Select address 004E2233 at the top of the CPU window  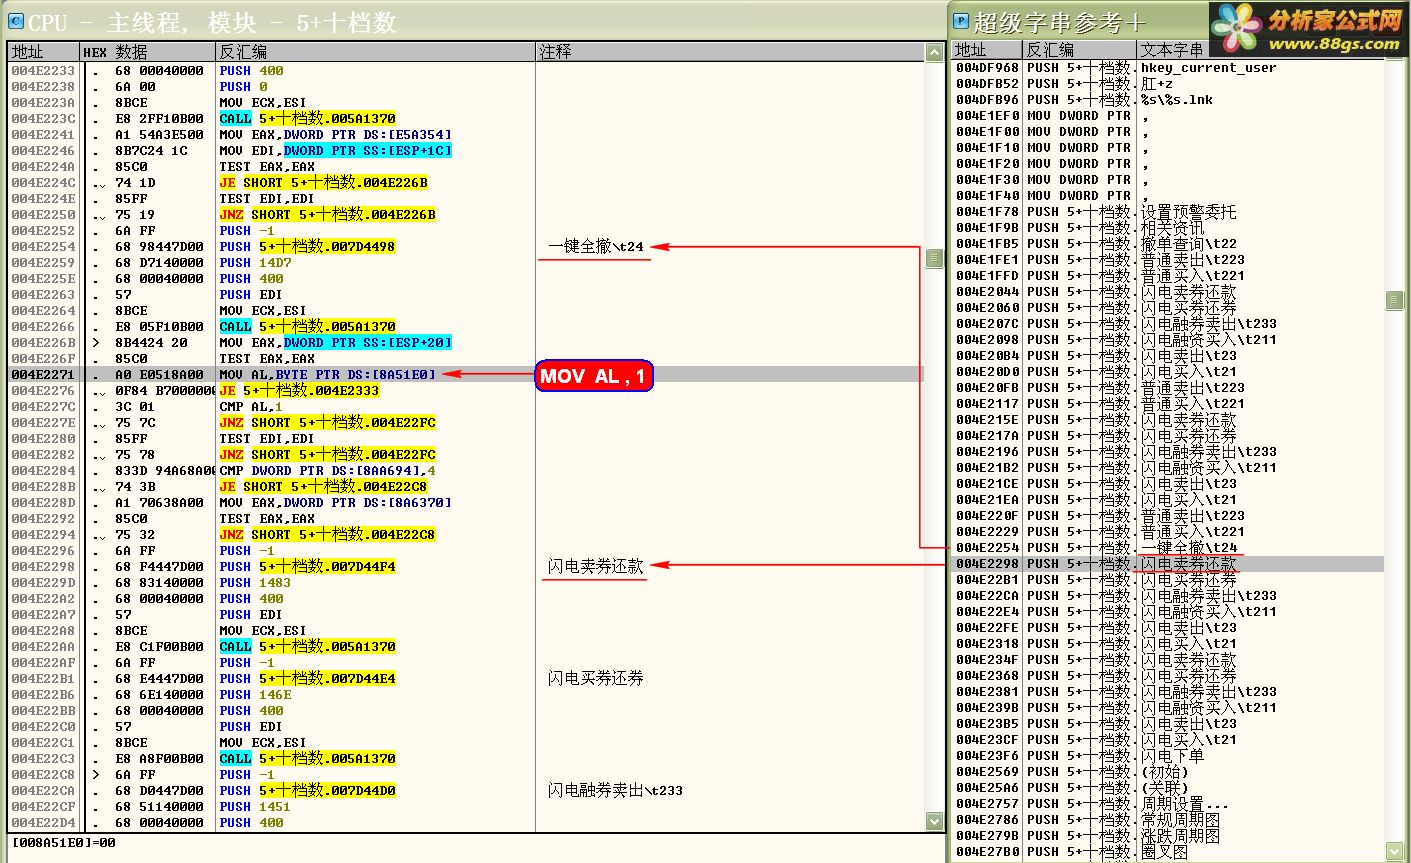tap(43, 71)
